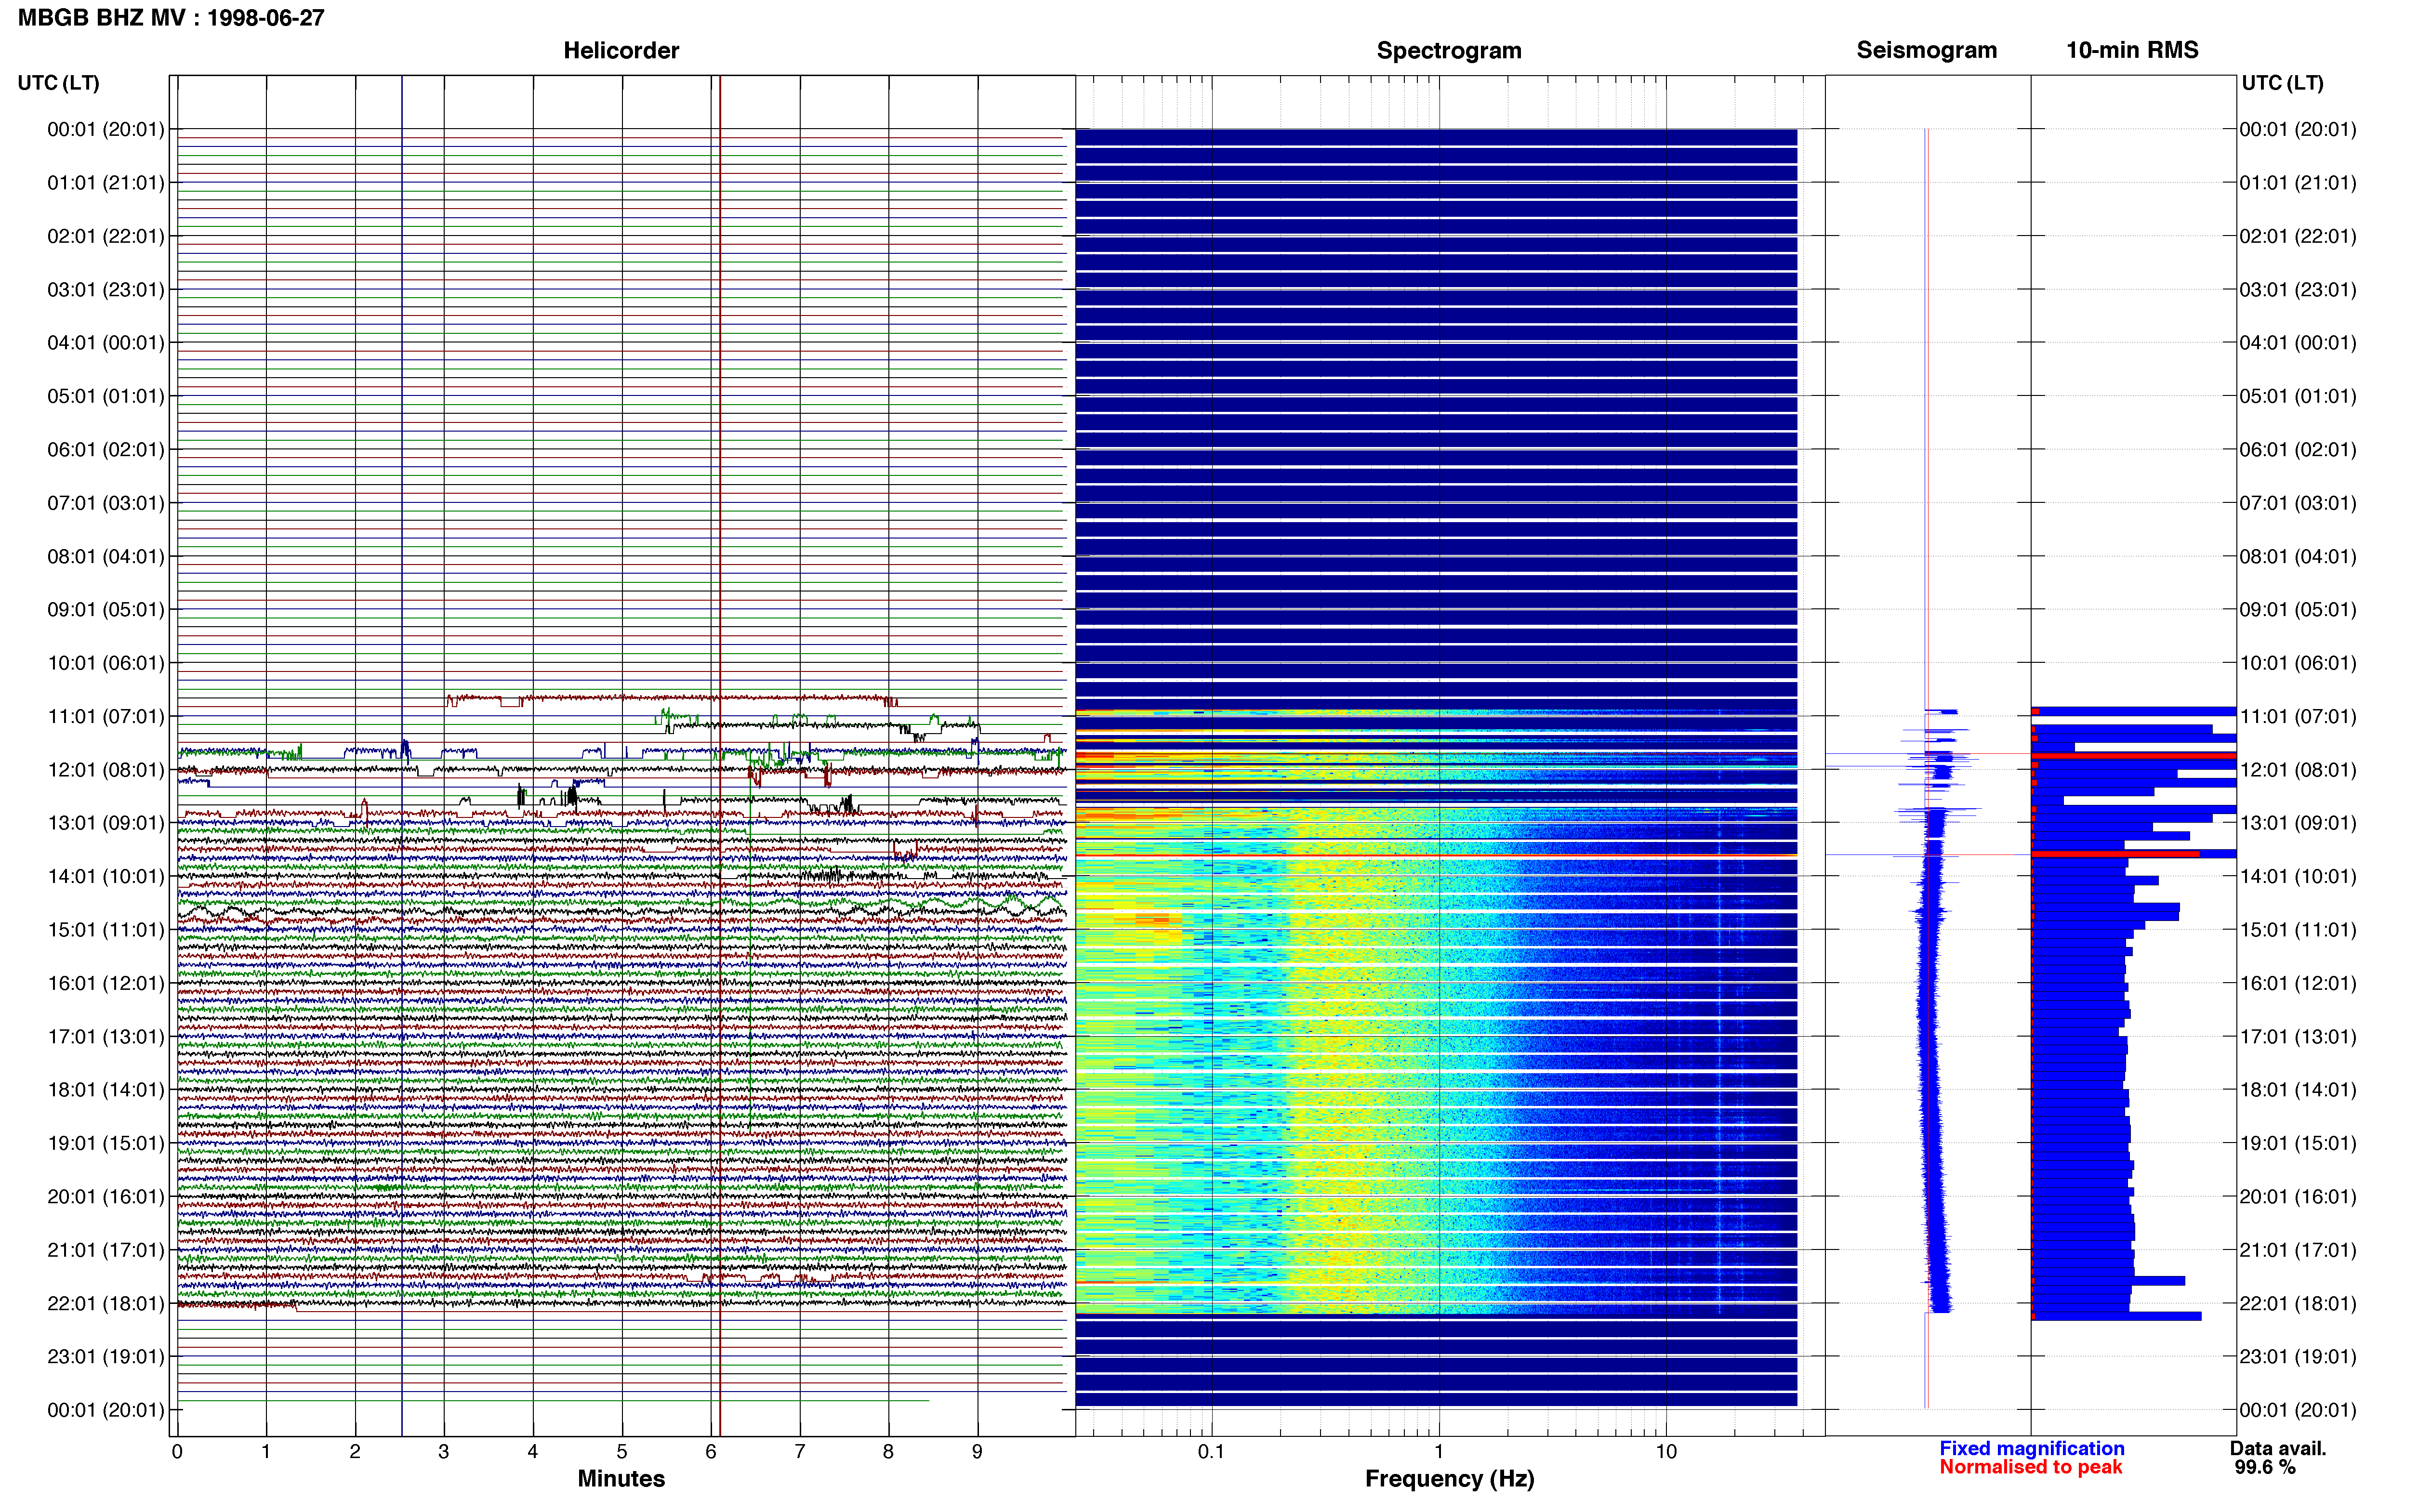
Task: Click right-axis time label '07:01 (03:01)'
Action: click(2298, 503)
